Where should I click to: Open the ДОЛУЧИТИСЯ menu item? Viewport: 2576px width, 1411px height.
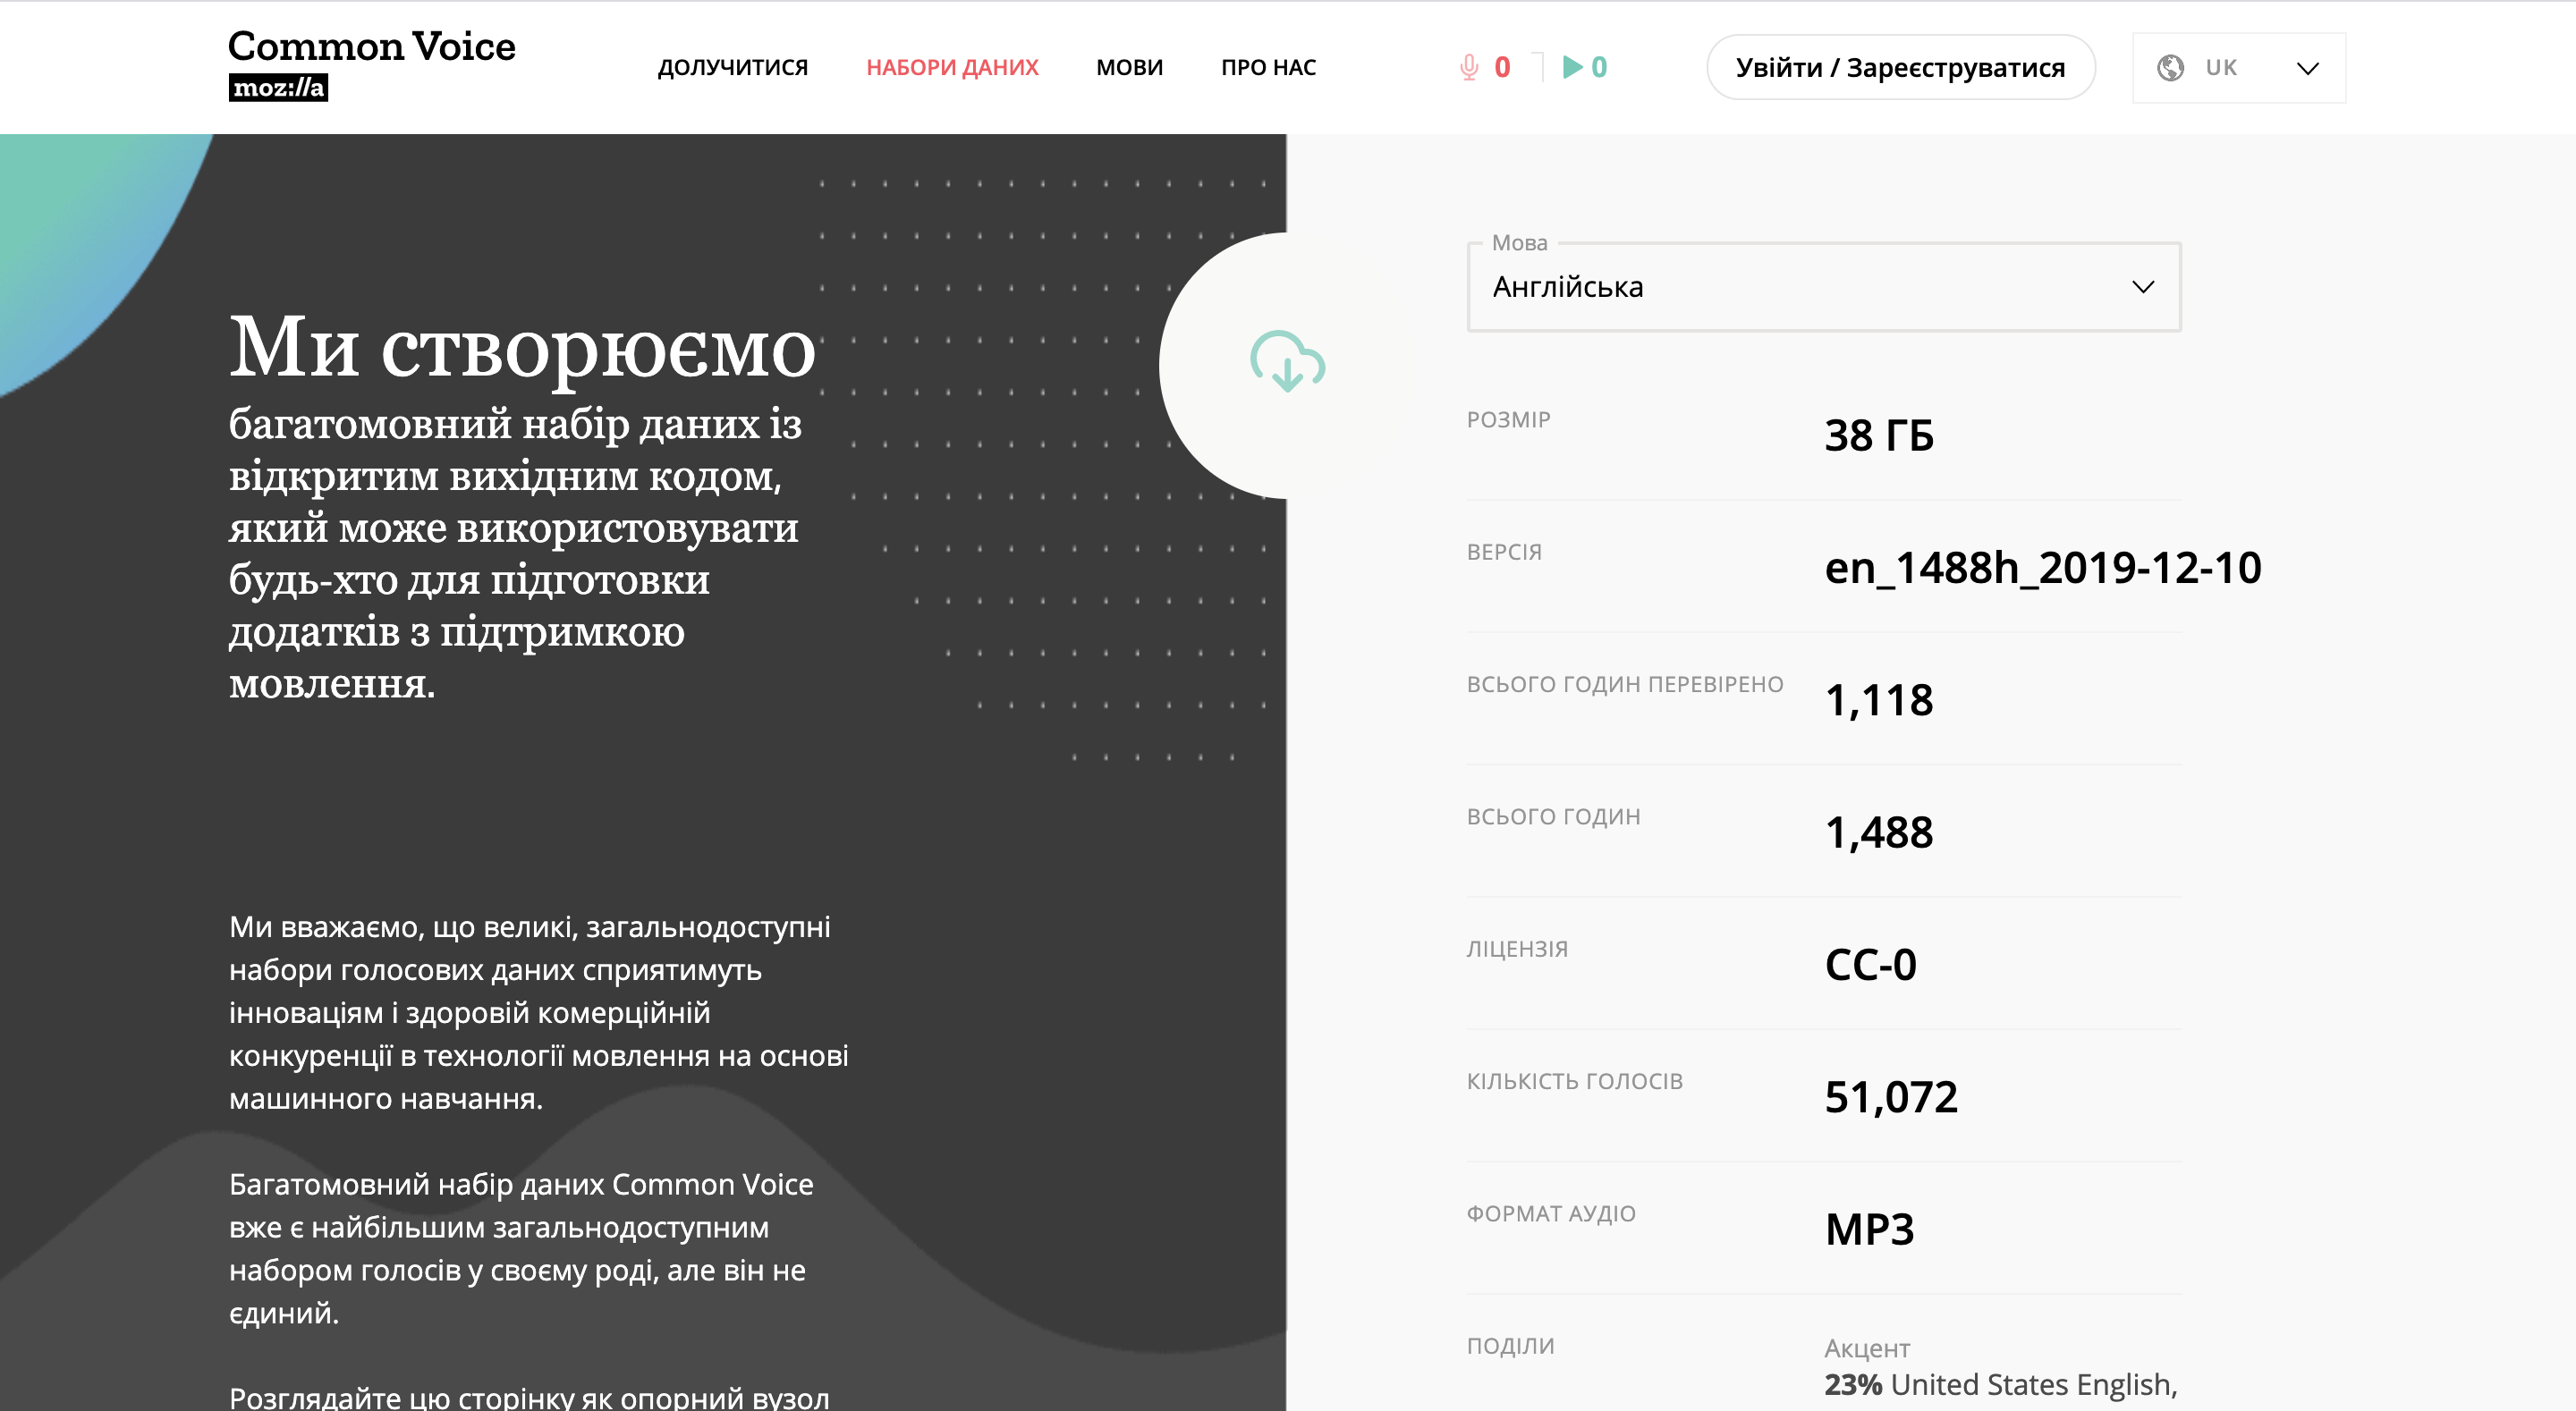point(733,67)
